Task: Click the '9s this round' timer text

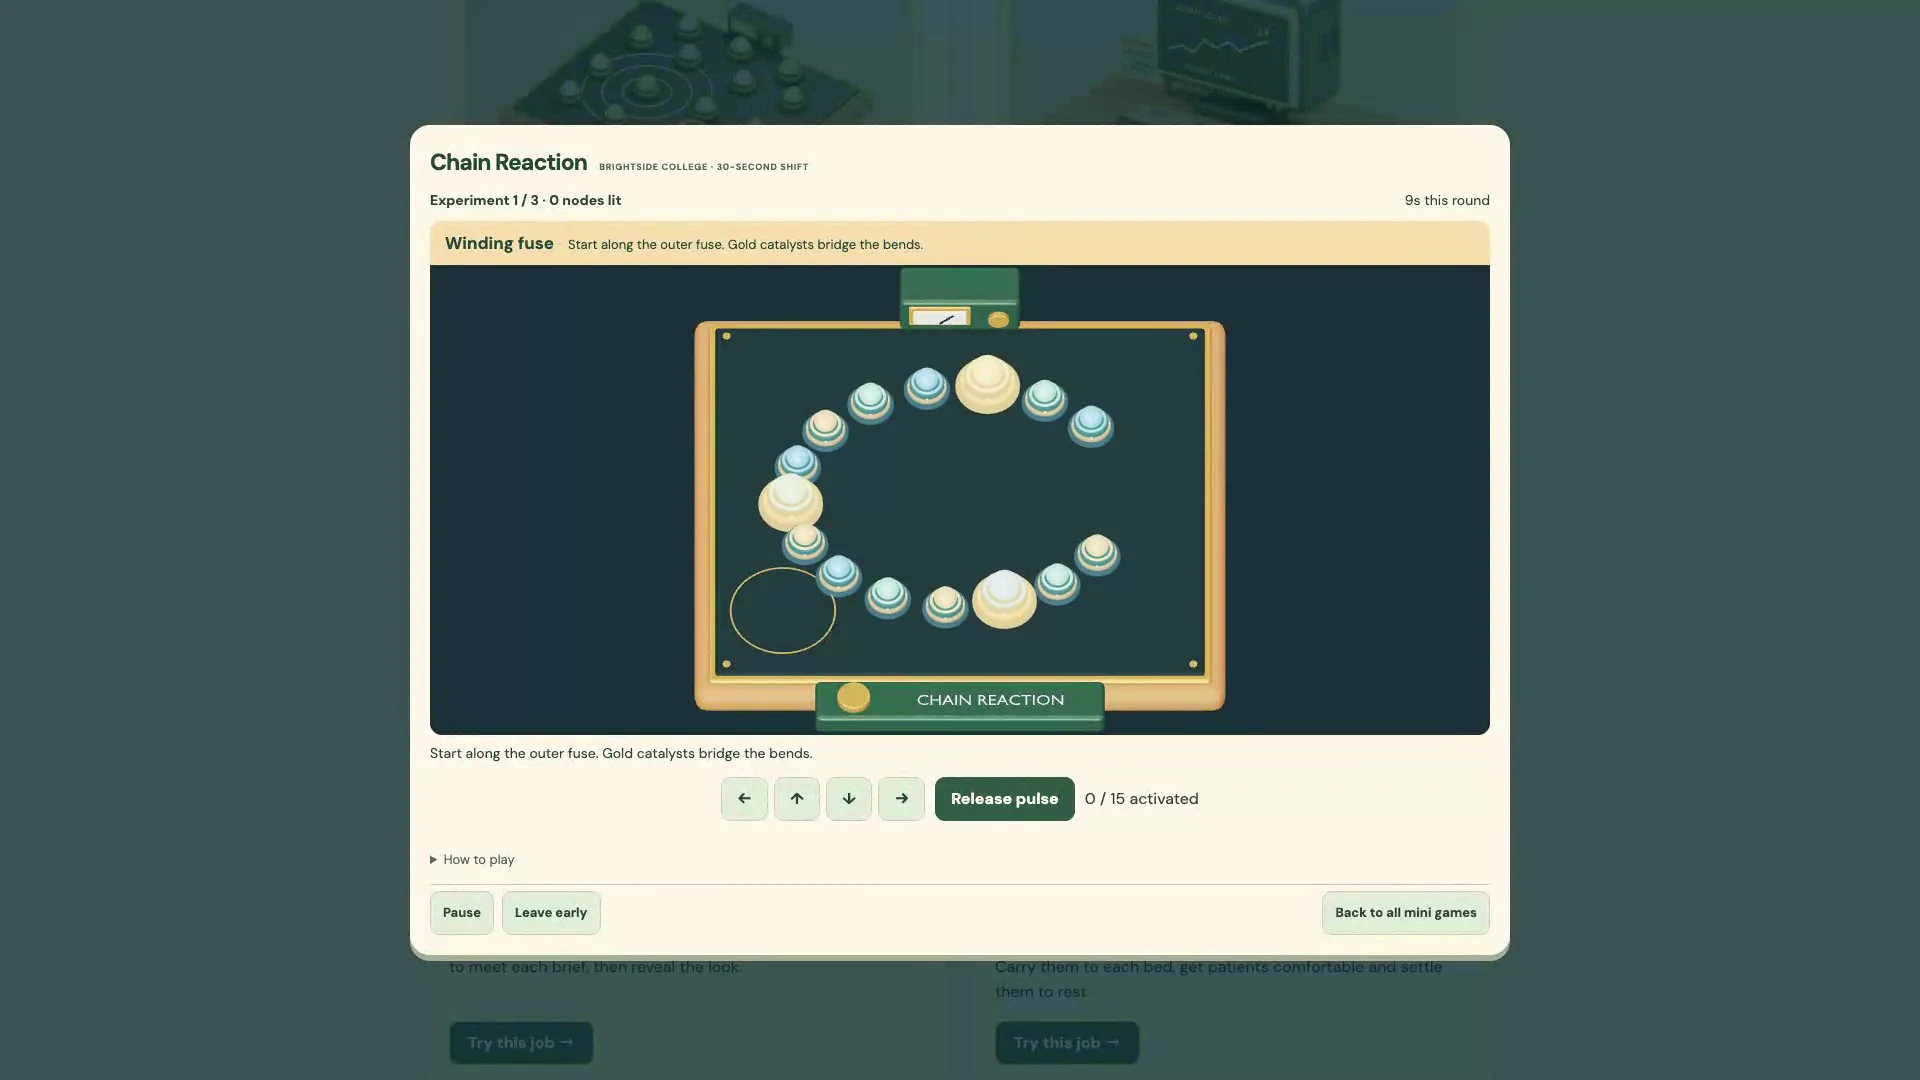Action: (1447, 200)
